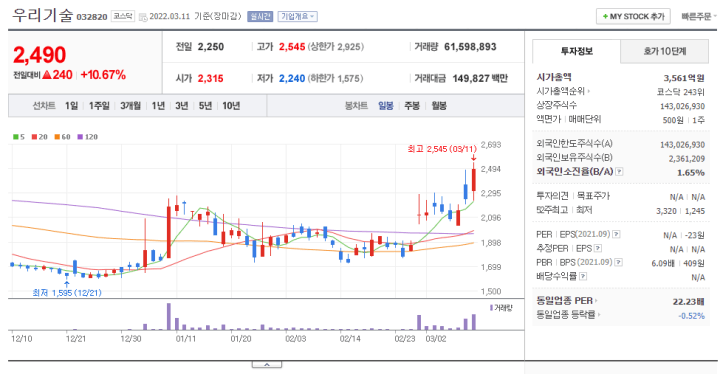Click the 거래대금 value 149,827 백만
Viewport: 720px width, 374px height.
(x=480, y=79)
